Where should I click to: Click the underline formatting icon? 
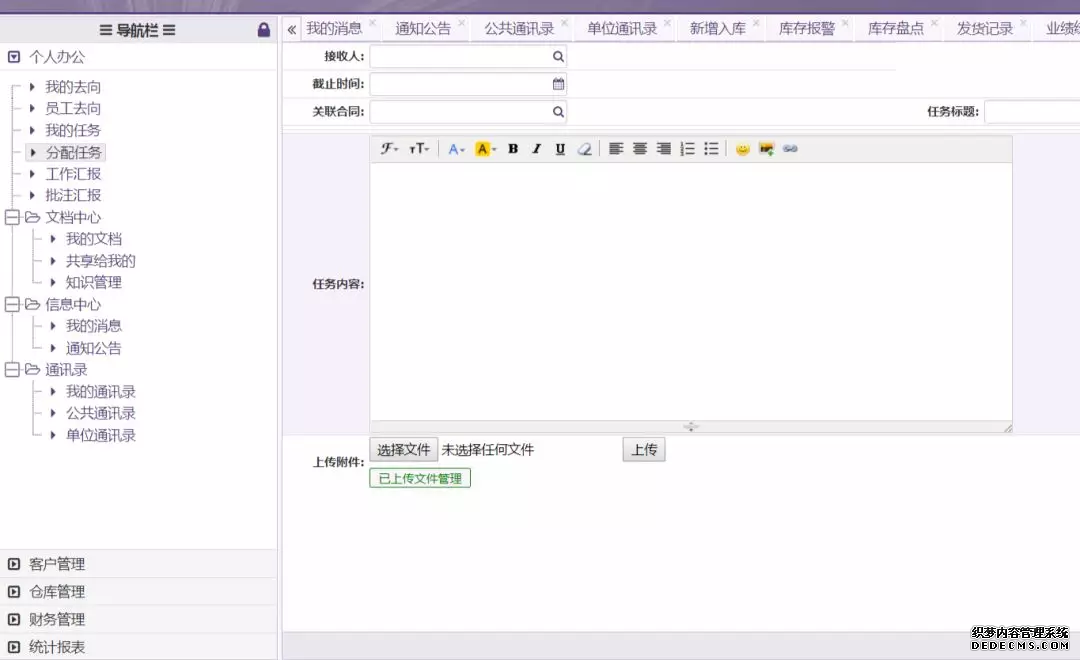pos(560,149)
